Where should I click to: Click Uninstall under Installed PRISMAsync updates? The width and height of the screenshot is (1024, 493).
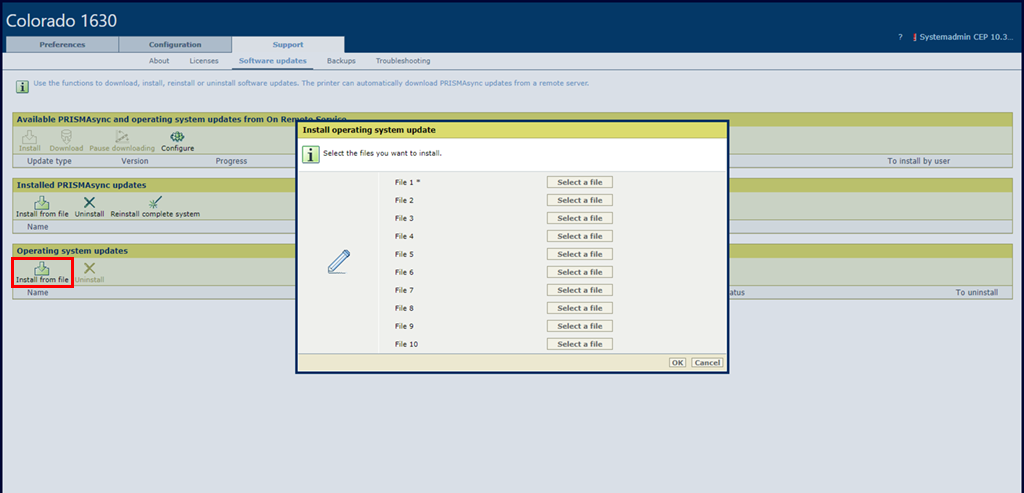(89, 202)
